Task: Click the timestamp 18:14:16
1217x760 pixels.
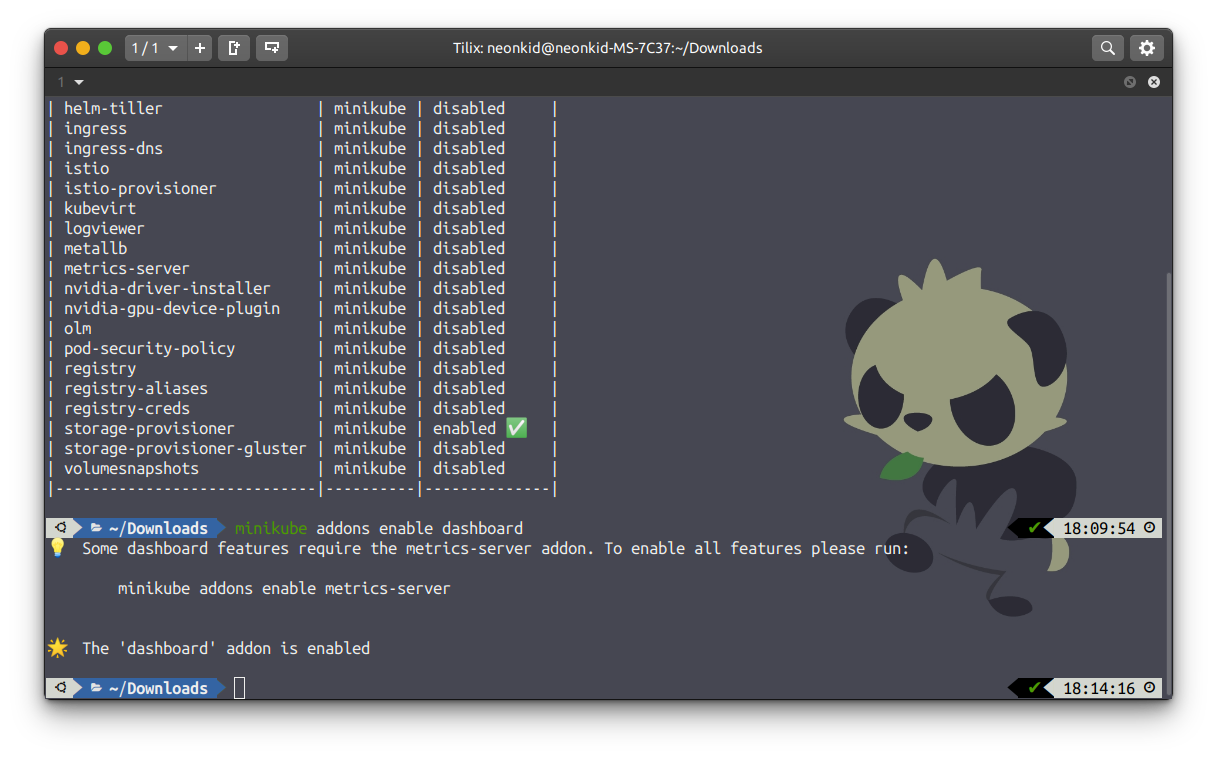Action: (1099, 688)
